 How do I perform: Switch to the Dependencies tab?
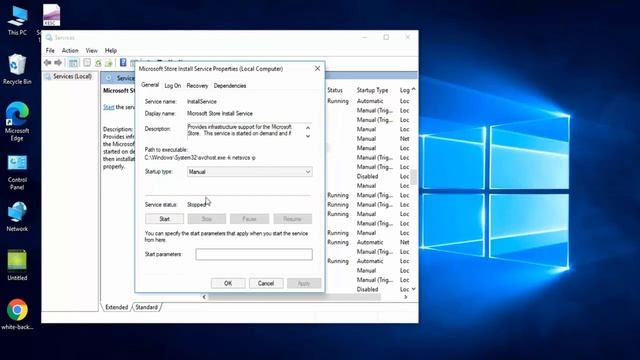click(x=230, y=86)
